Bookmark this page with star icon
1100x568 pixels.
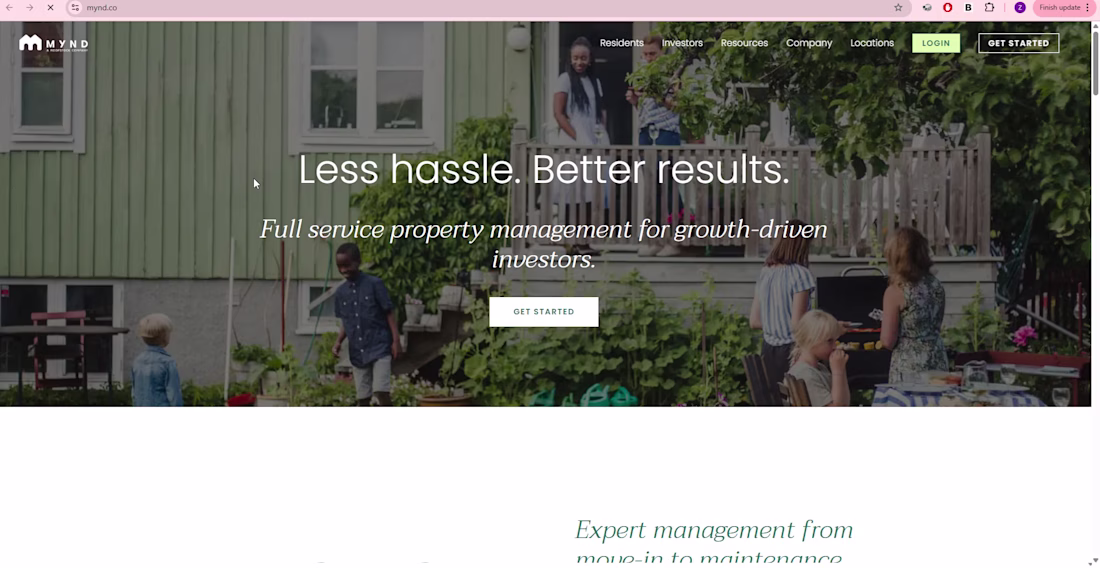click(x=898, y=8)
